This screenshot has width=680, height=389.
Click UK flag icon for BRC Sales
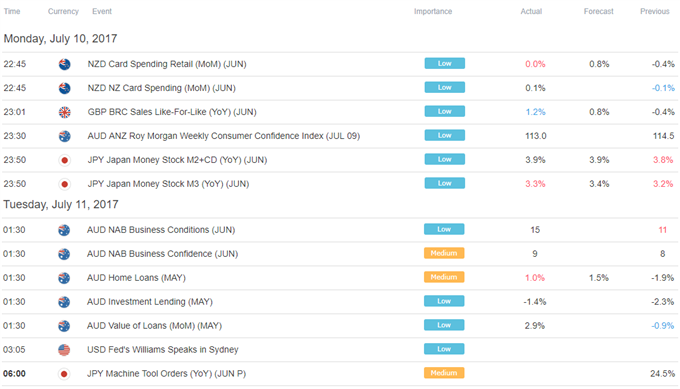pyautogui.click(x=65, y=112)
